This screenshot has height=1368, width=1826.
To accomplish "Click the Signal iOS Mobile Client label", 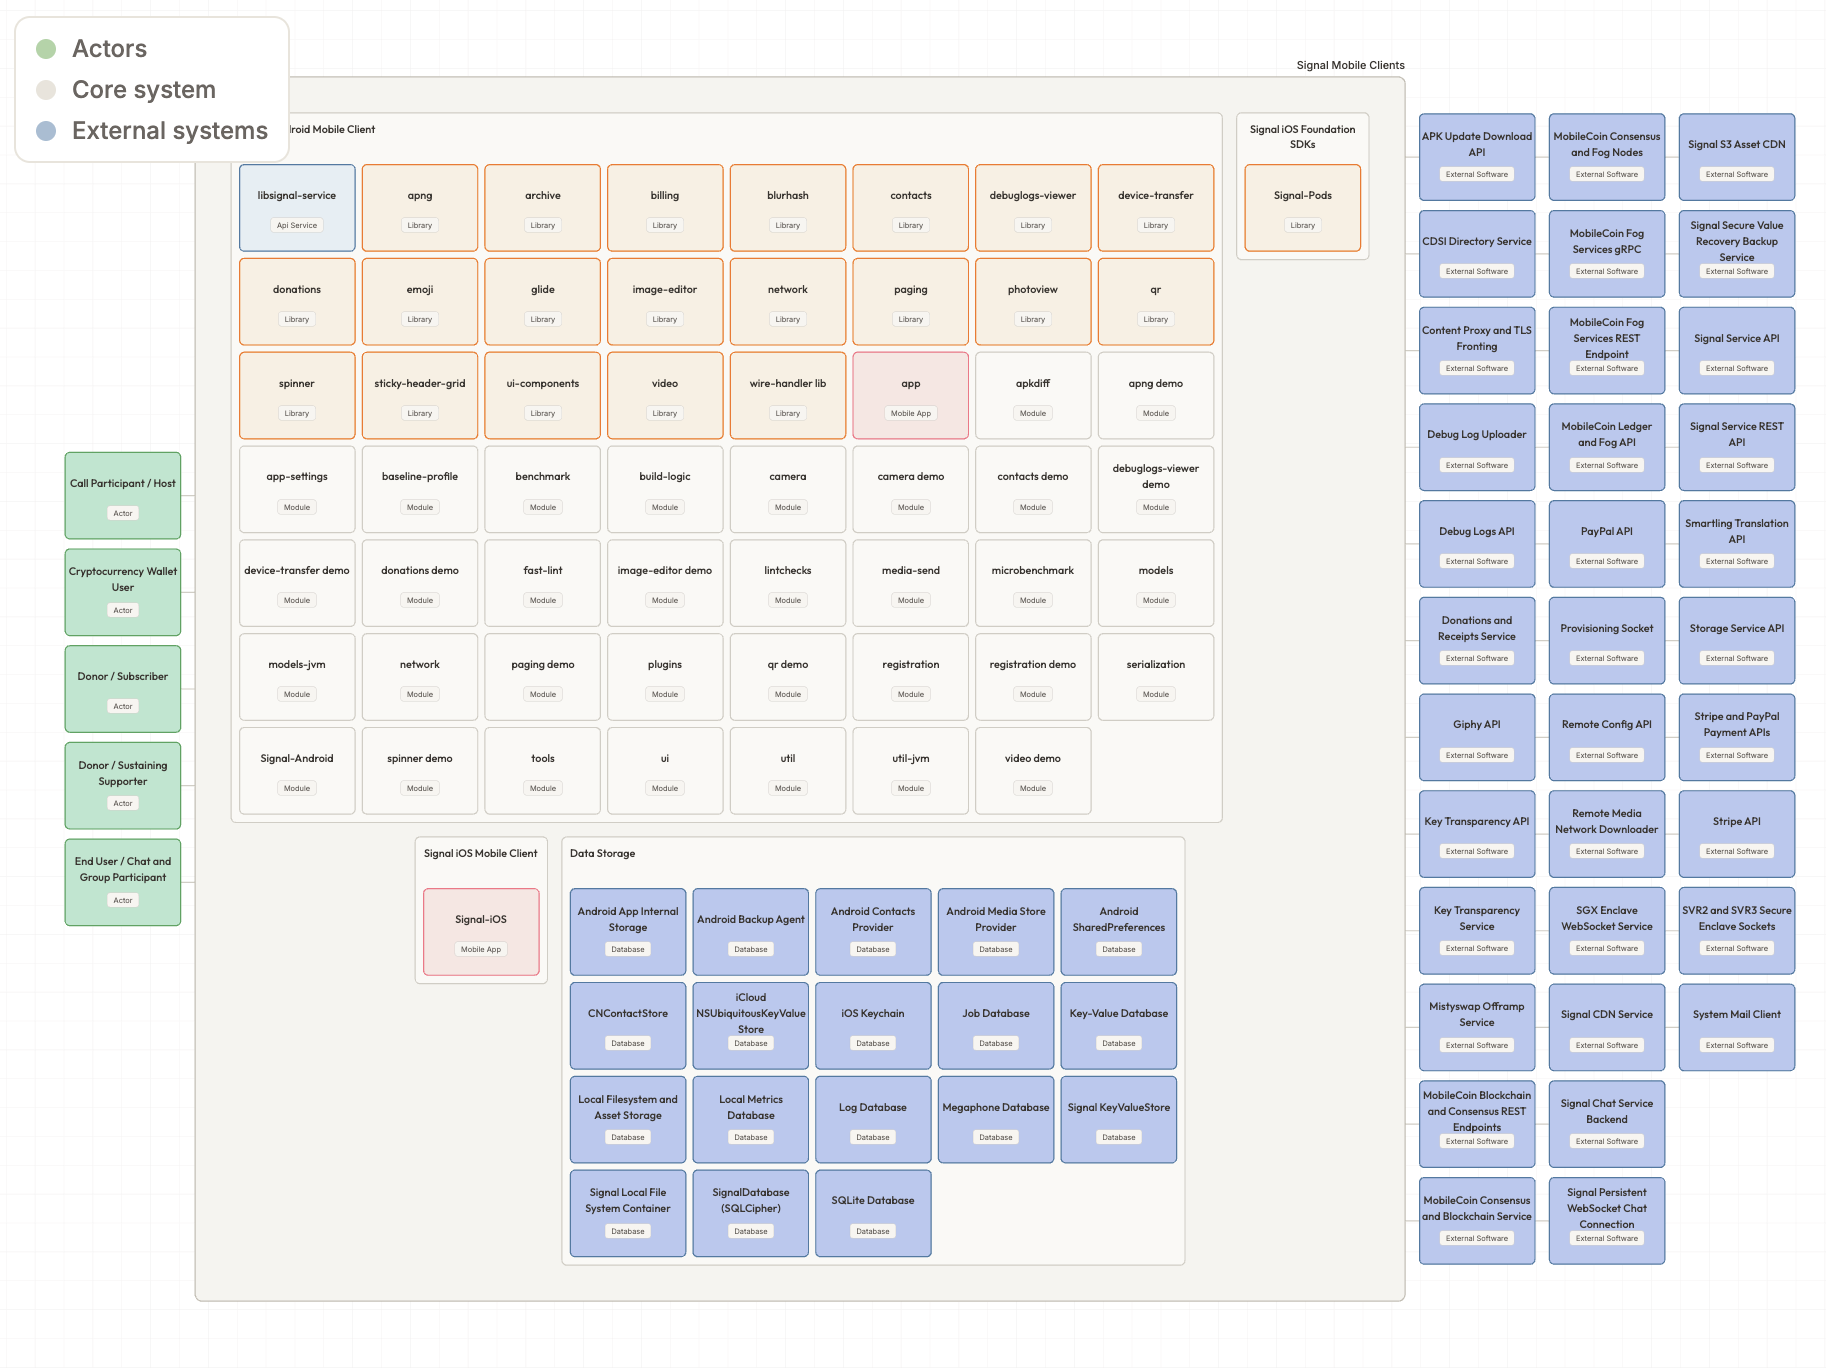I will pyautogui.click(x=481, y=853).
